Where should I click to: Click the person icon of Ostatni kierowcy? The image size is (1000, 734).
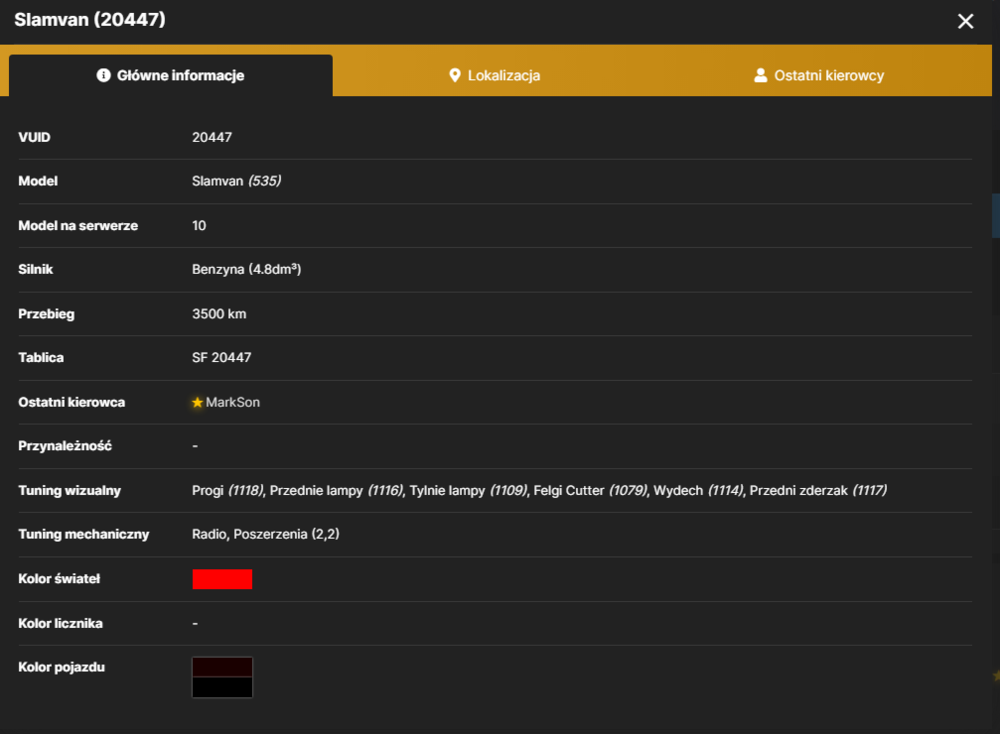coord(760,75)
